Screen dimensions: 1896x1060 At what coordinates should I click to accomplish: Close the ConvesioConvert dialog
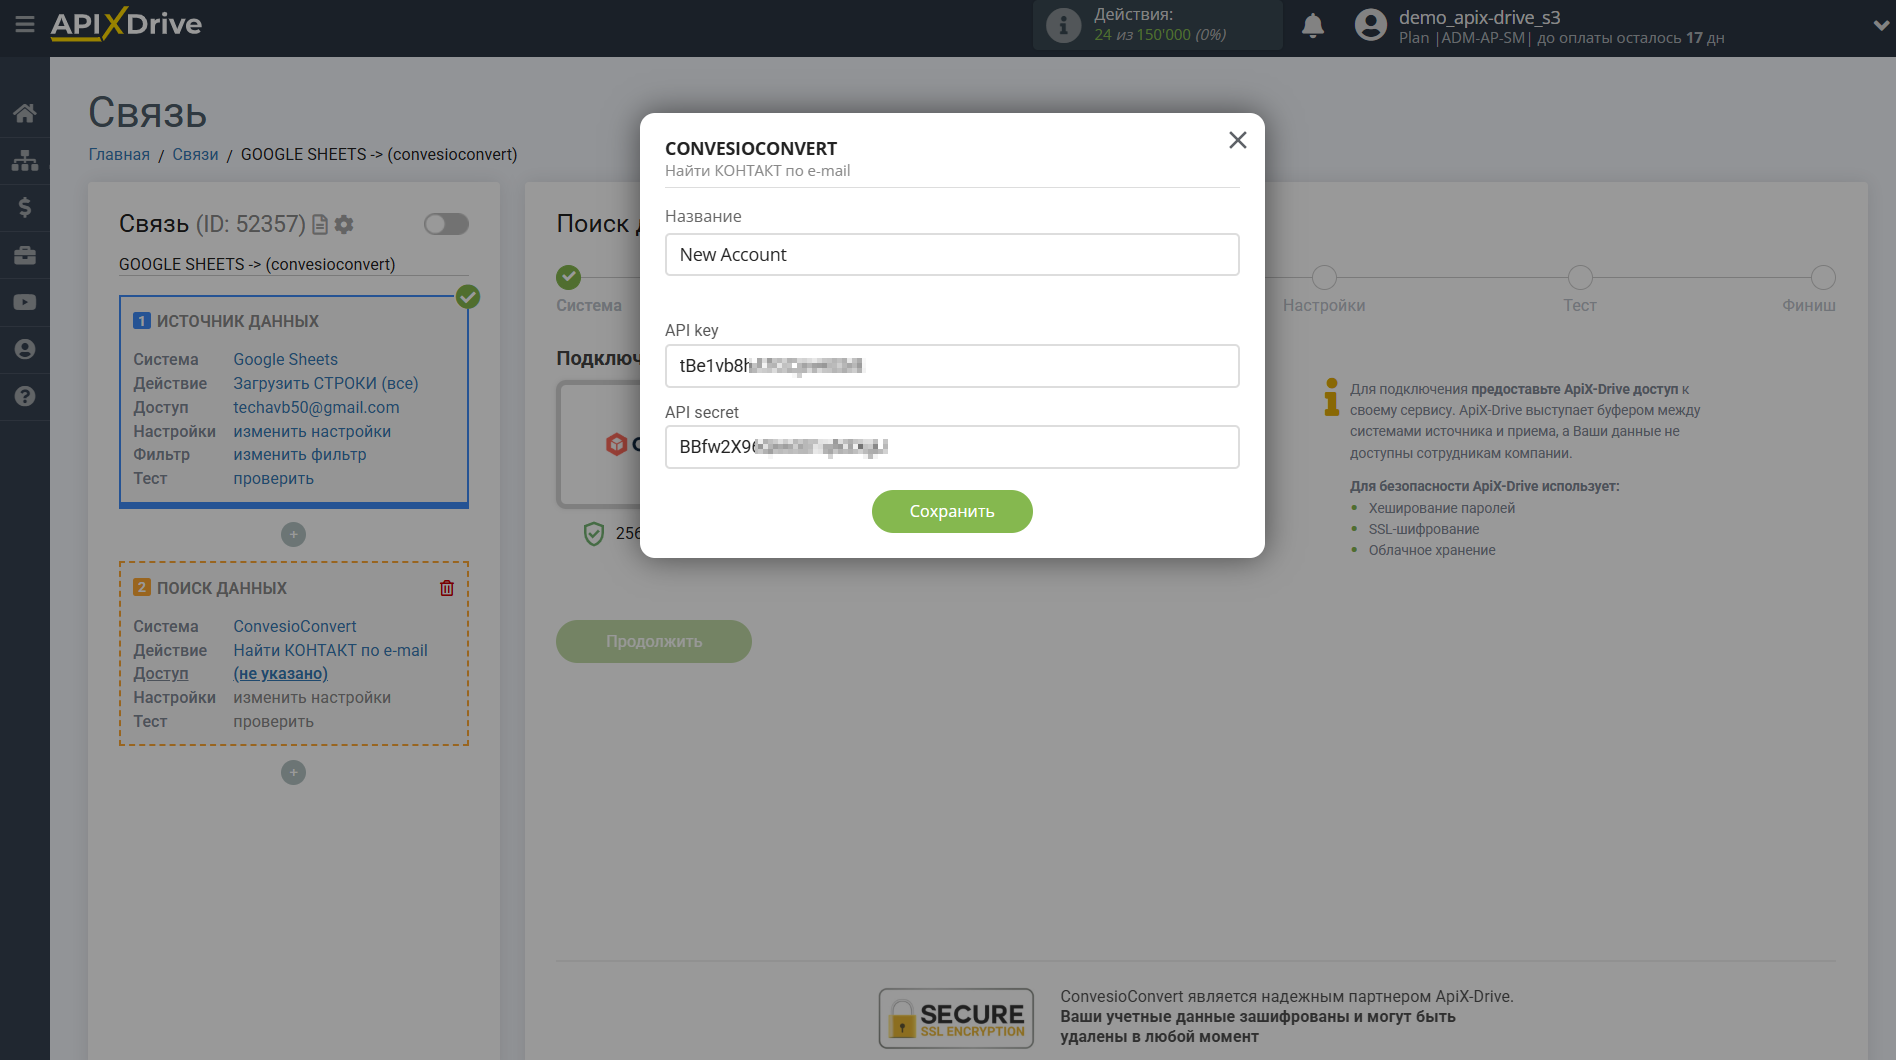coord(1237,140)
